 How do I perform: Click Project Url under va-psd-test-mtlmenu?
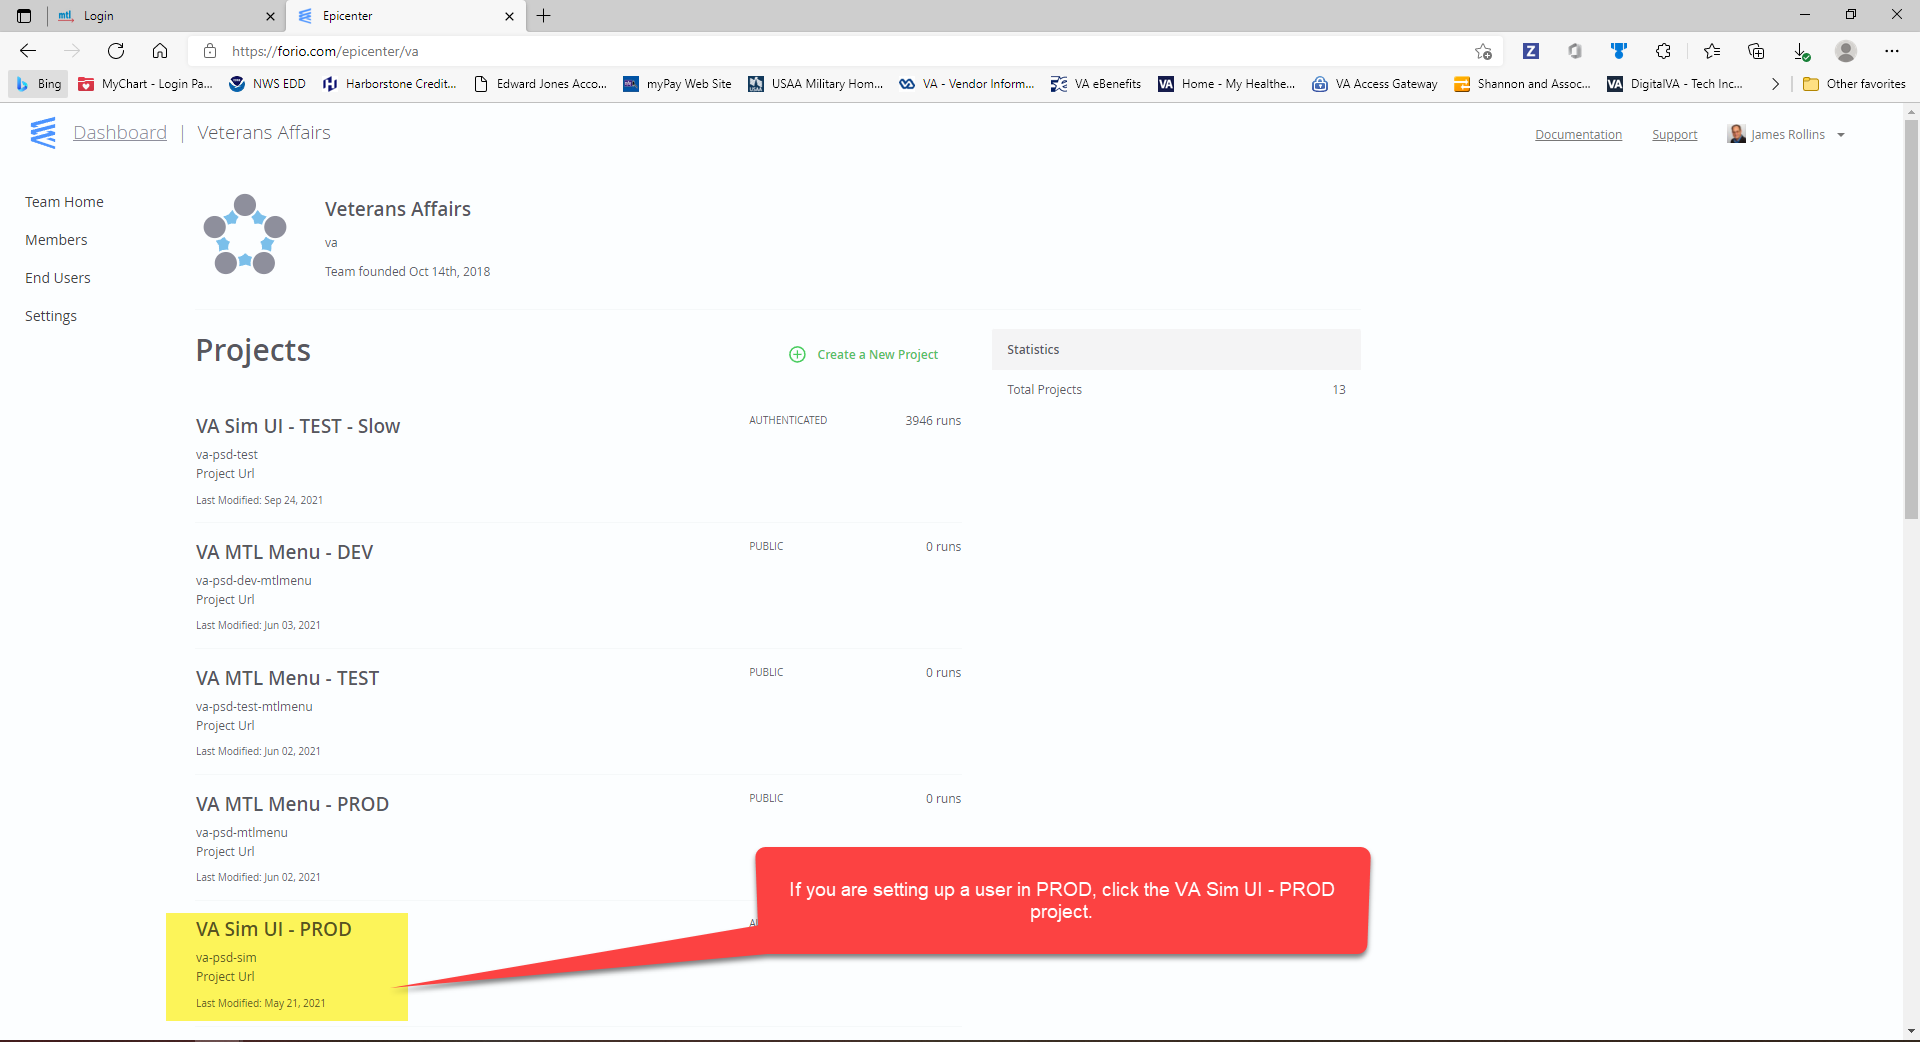pos(225,726)
